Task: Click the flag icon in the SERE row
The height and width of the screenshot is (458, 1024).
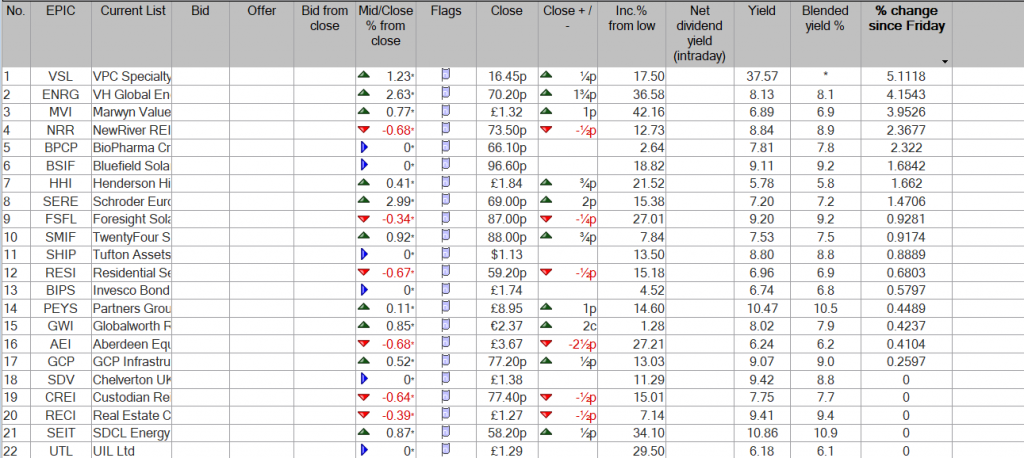Action: tap(446, 199)
